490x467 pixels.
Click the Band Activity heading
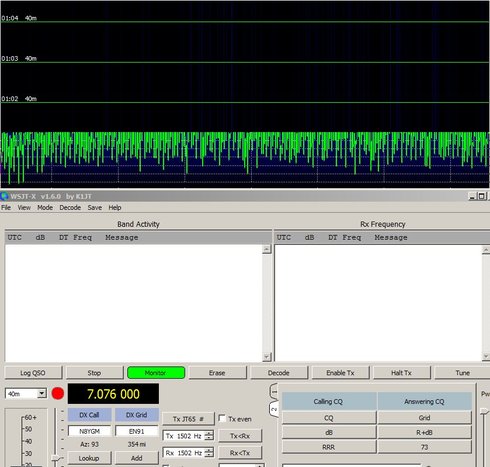[x=138, y=224]
